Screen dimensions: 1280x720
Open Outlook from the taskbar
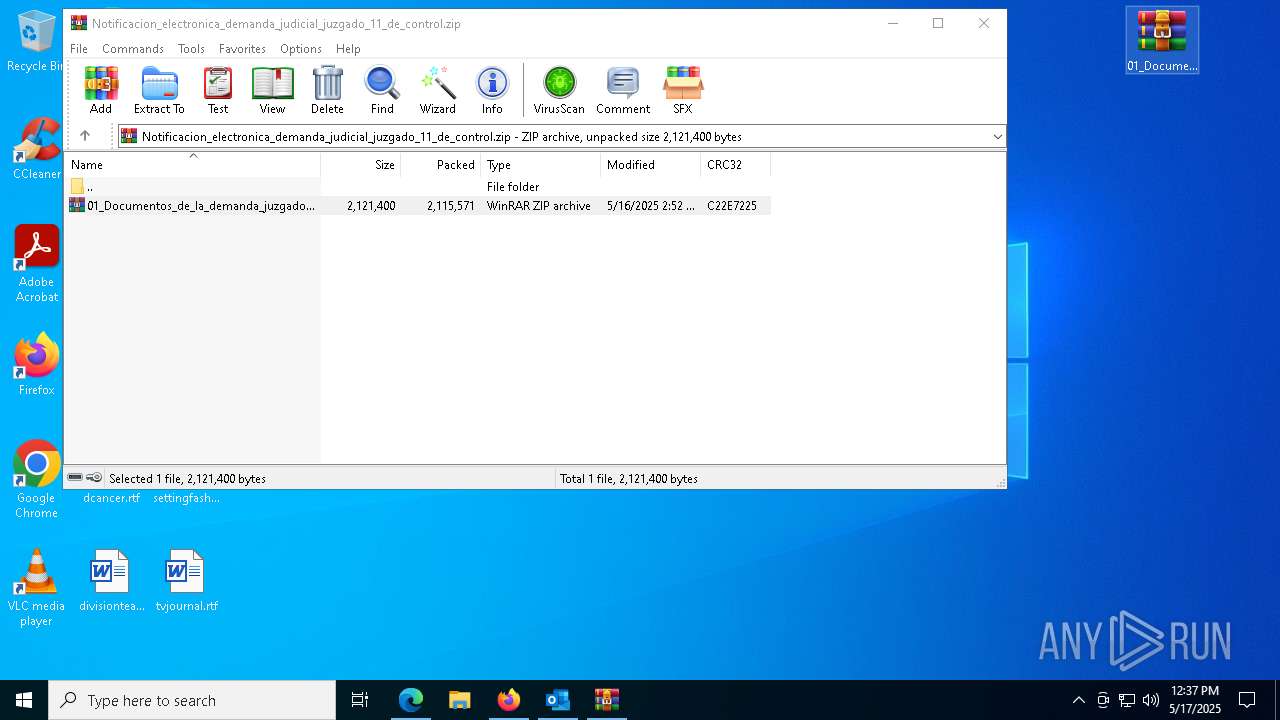coord(557,700)
